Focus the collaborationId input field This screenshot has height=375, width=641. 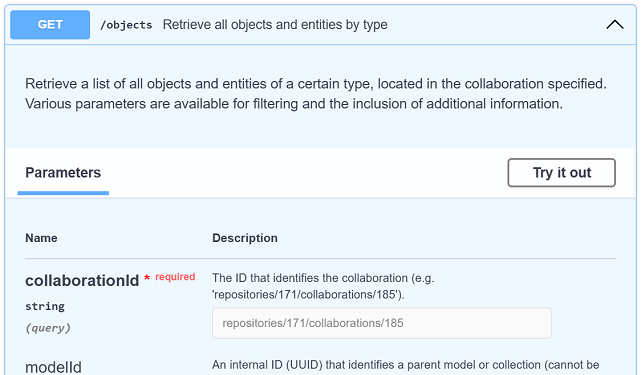click(382, 323)
